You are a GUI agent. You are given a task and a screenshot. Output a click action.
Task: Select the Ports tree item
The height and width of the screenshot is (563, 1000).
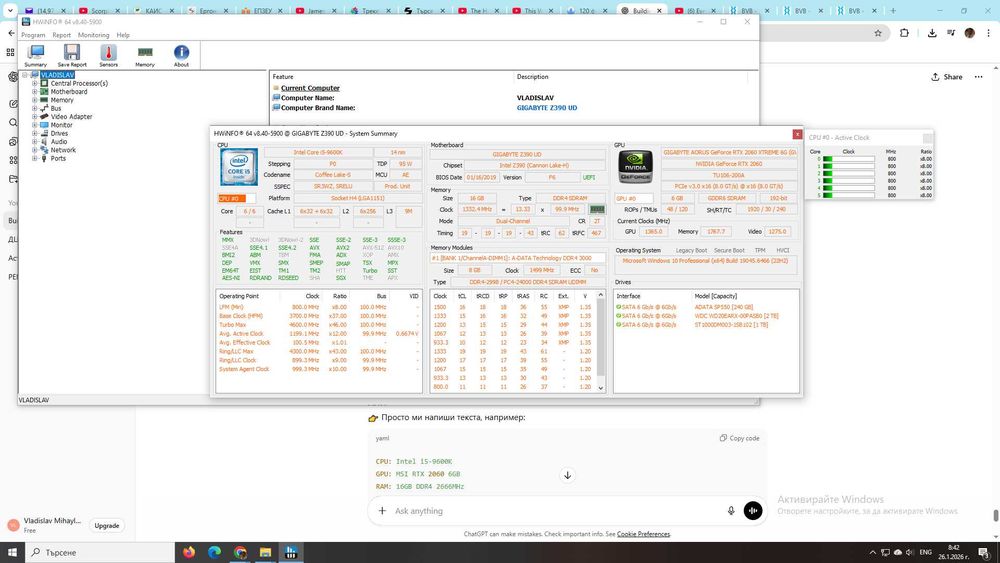coord(58,158)
